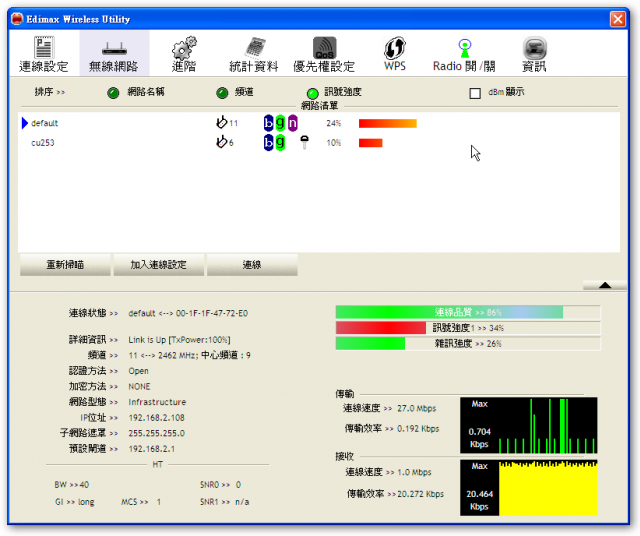The image size is (640, 536).
Task: Click the channel 11 antenna icon
Action: (x=222, y=122)
